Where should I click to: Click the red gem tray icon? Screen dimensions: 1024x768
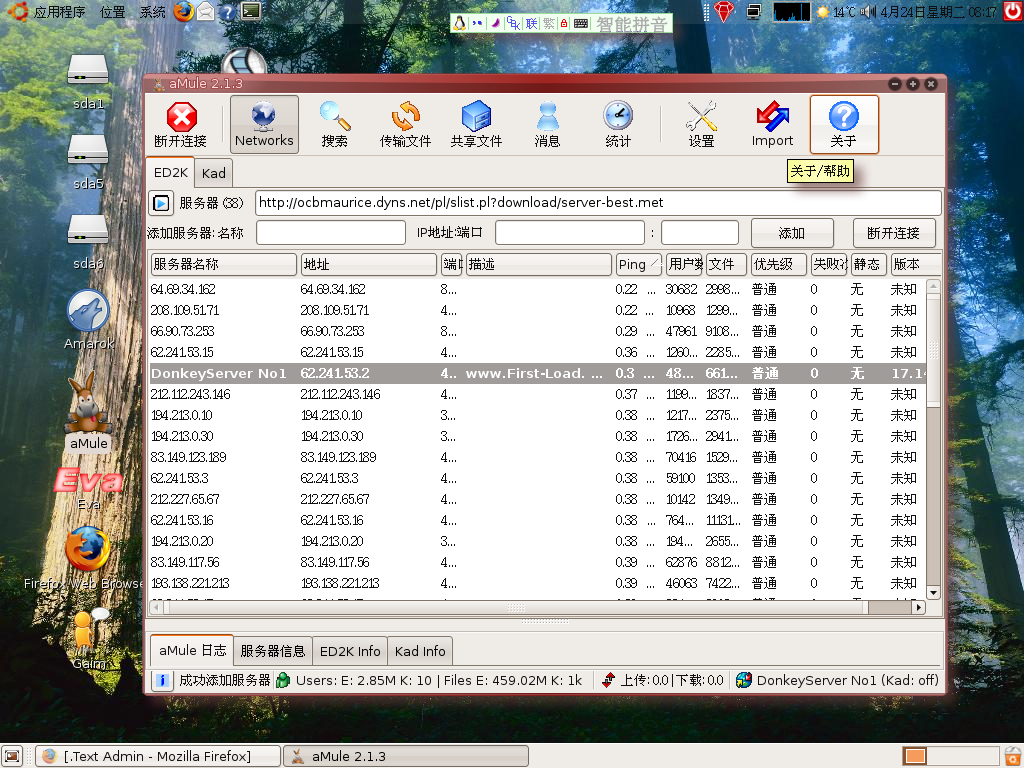(724, 12)
